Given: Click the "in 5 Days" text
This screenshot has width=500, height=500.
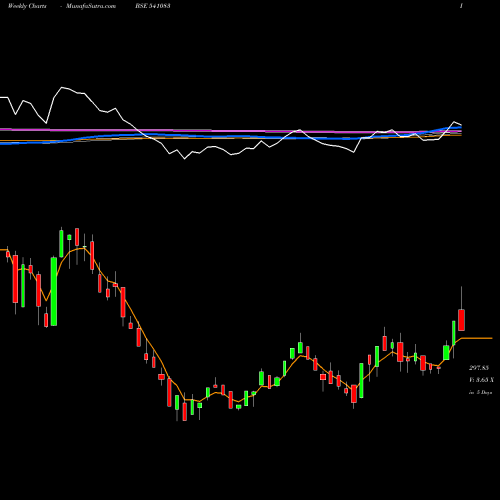Looking at the screenshot, I should [481, 393].
